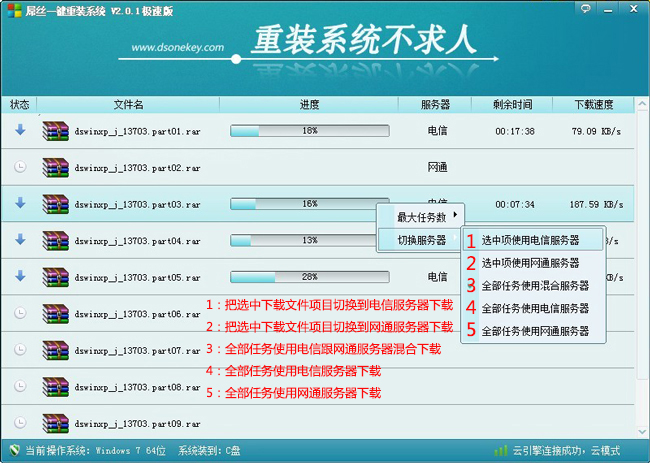Image resolution: width=650 pixels, height=463 pixels.
Task: Choose 选中项使用网通服务器 from submenu
Action: tap(533, 263)
